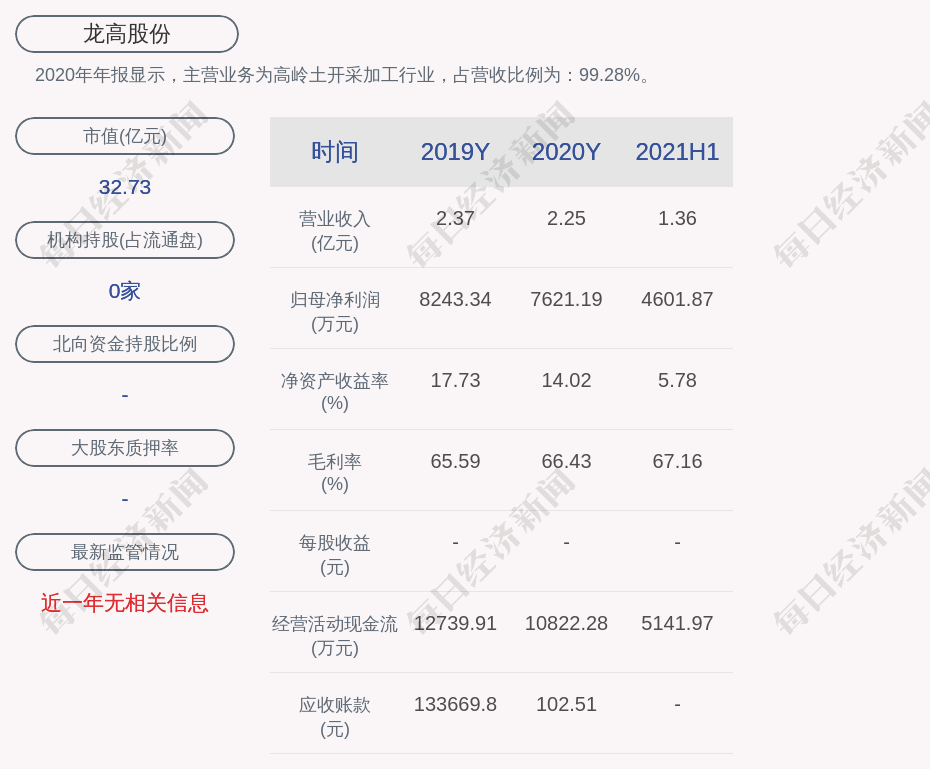
Task: Open the 最新监管情况 label
Action: [125, 552]
